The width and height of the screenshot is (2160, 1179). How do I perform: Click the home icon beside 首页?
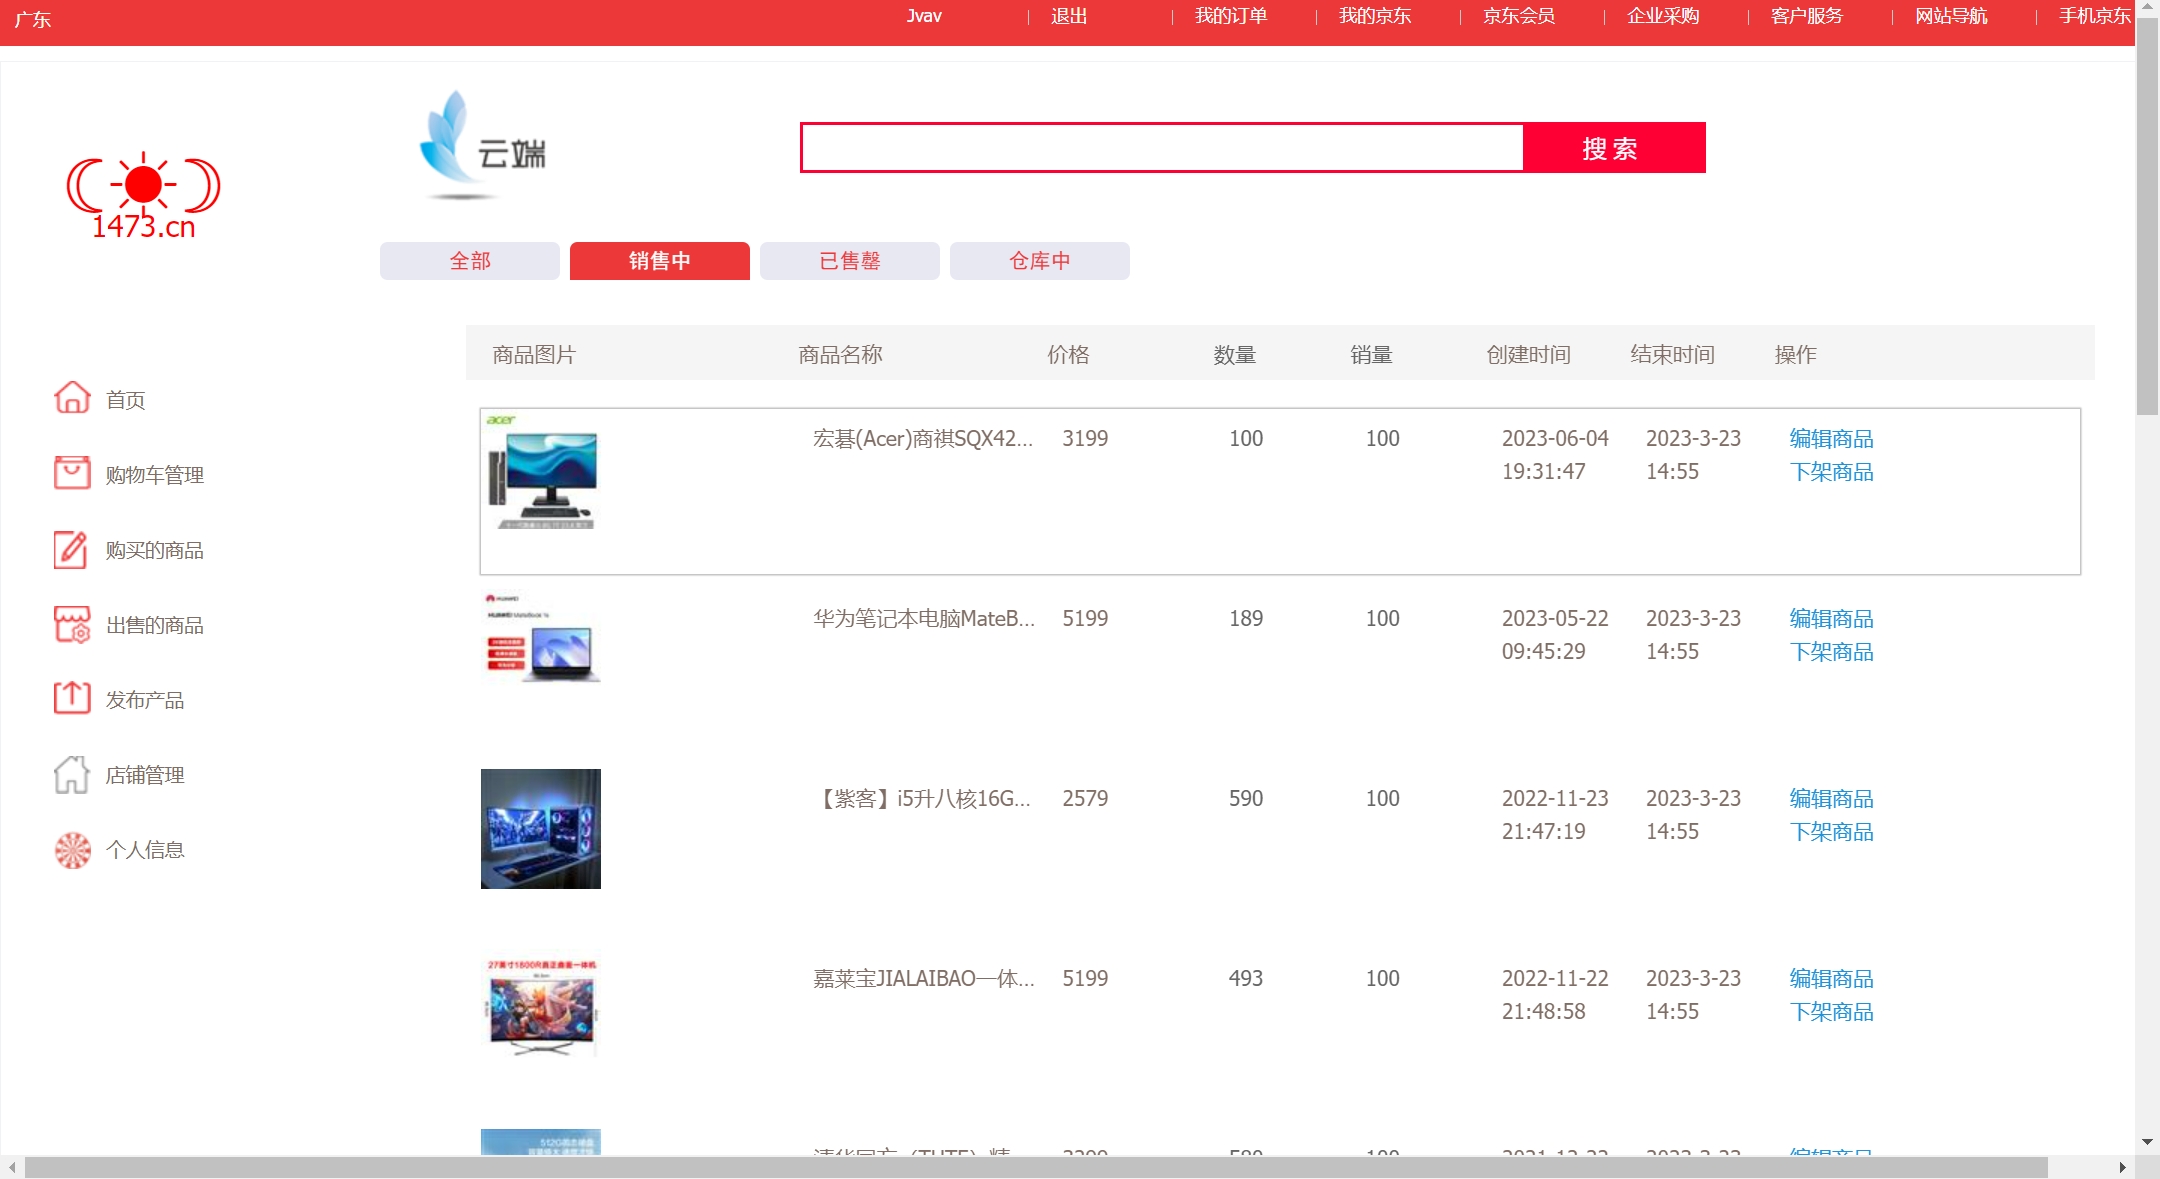point(72,398)
